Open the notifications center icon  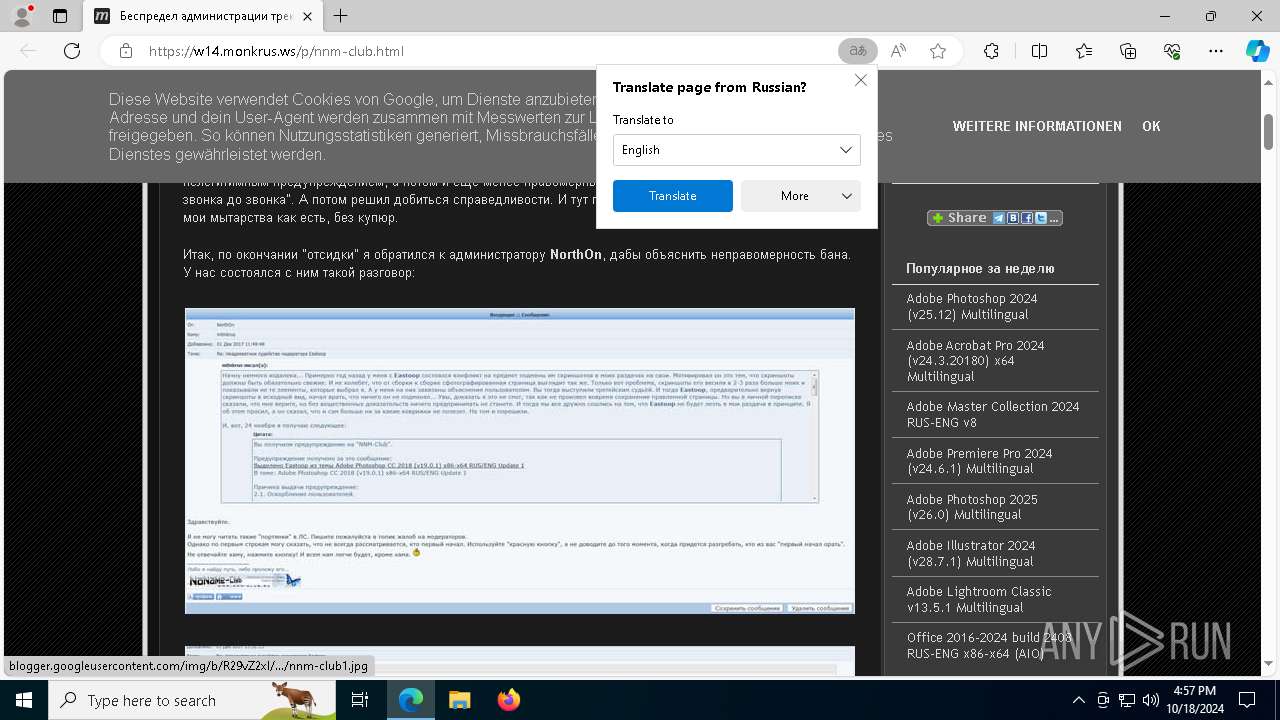1247,700
